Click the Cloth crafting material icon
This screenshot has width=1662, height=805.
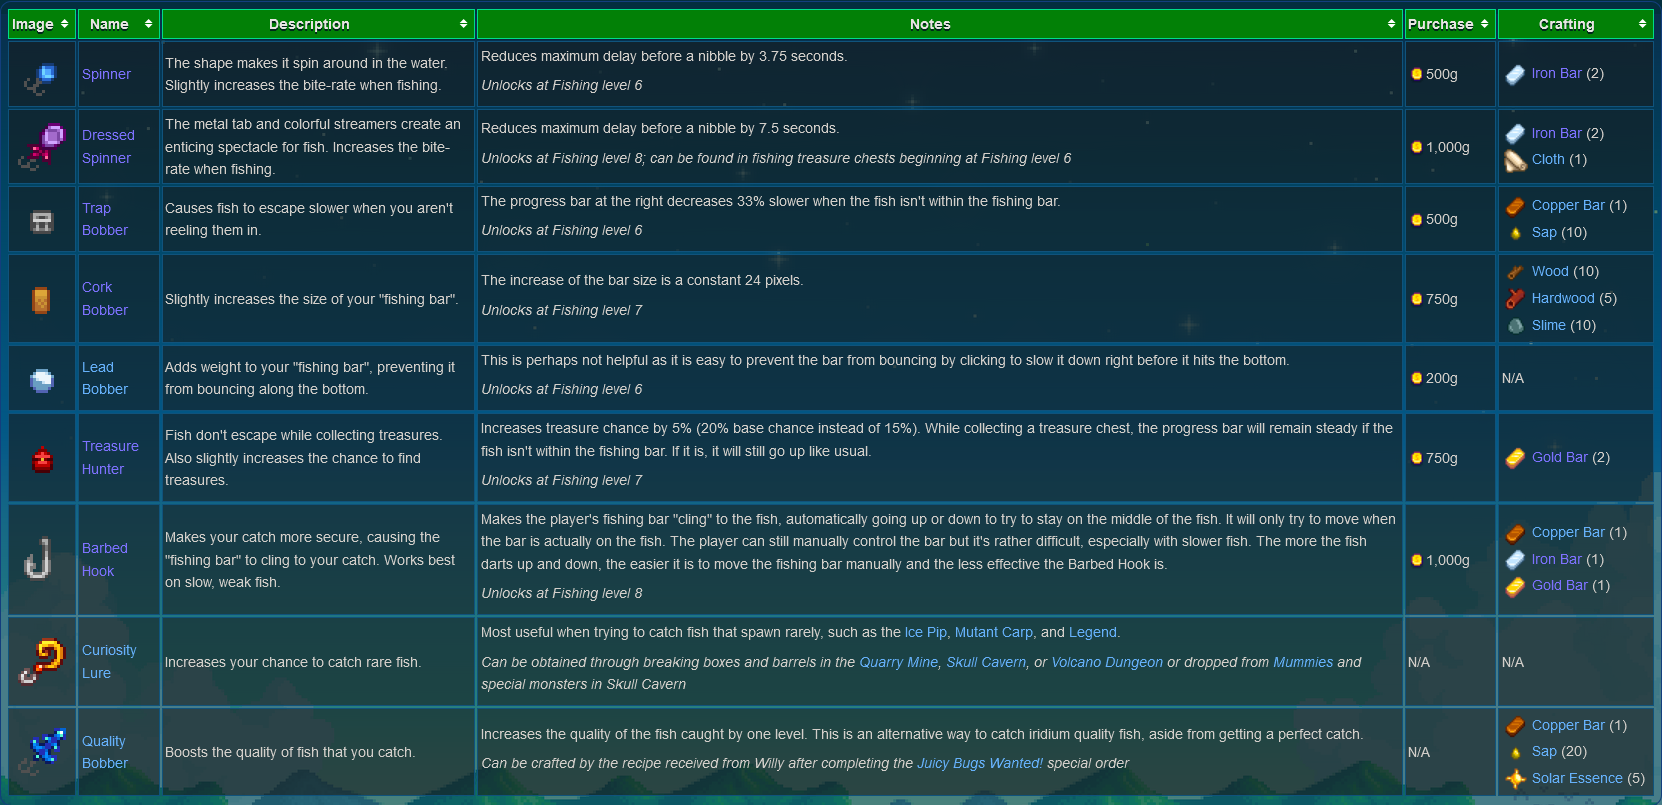(x=1515, y=160)
